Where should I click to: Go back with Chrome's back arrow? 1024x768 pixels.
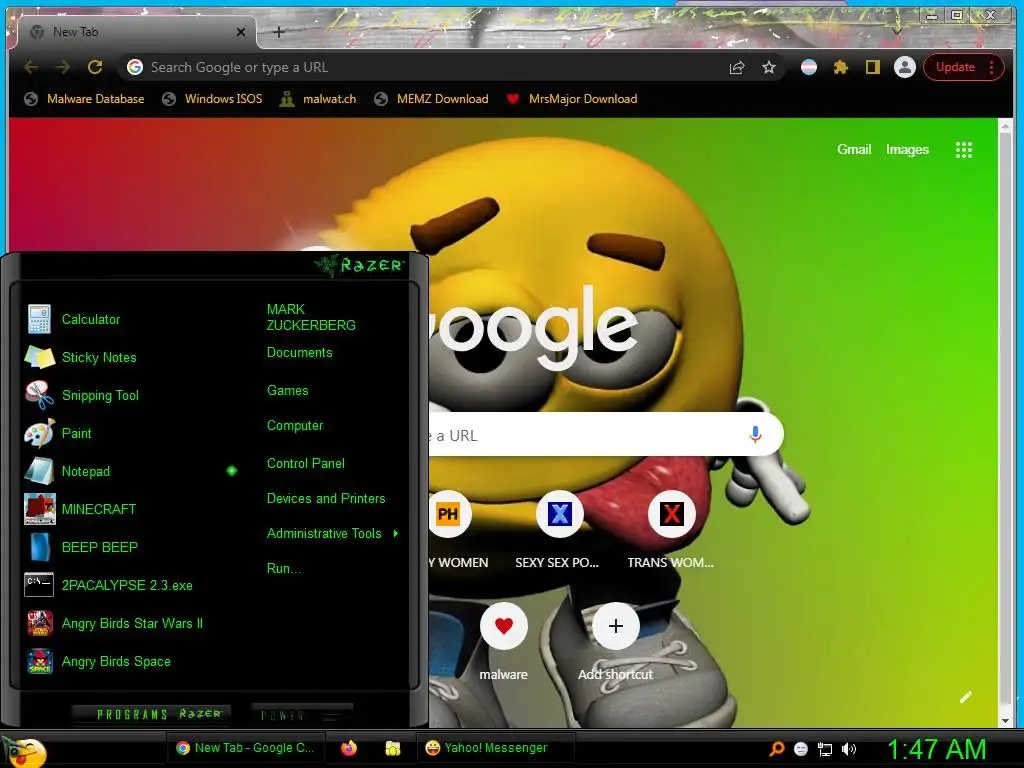point(31,67)
